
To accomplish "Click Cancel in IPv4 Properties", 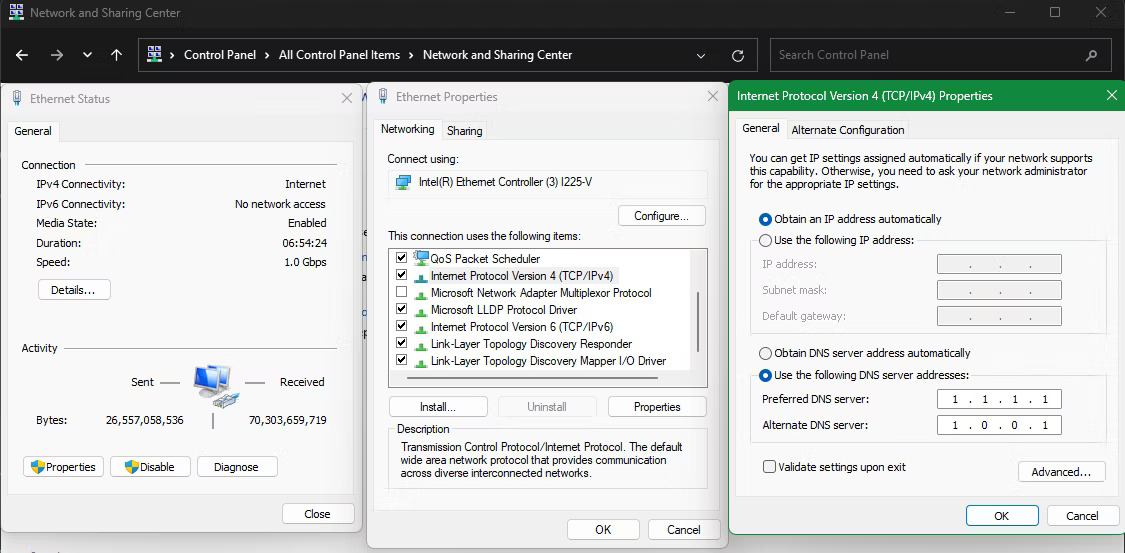I will (x=1083, y=516).
